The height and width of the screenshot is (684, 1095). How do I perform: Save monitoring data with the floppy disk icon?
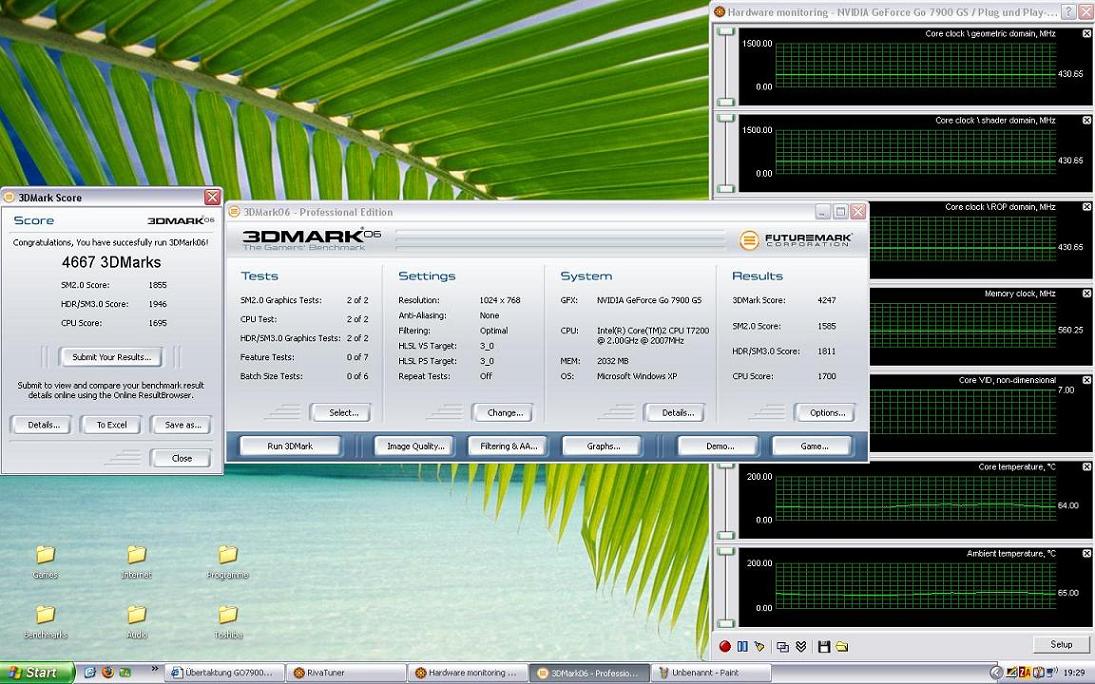point(824,646)
